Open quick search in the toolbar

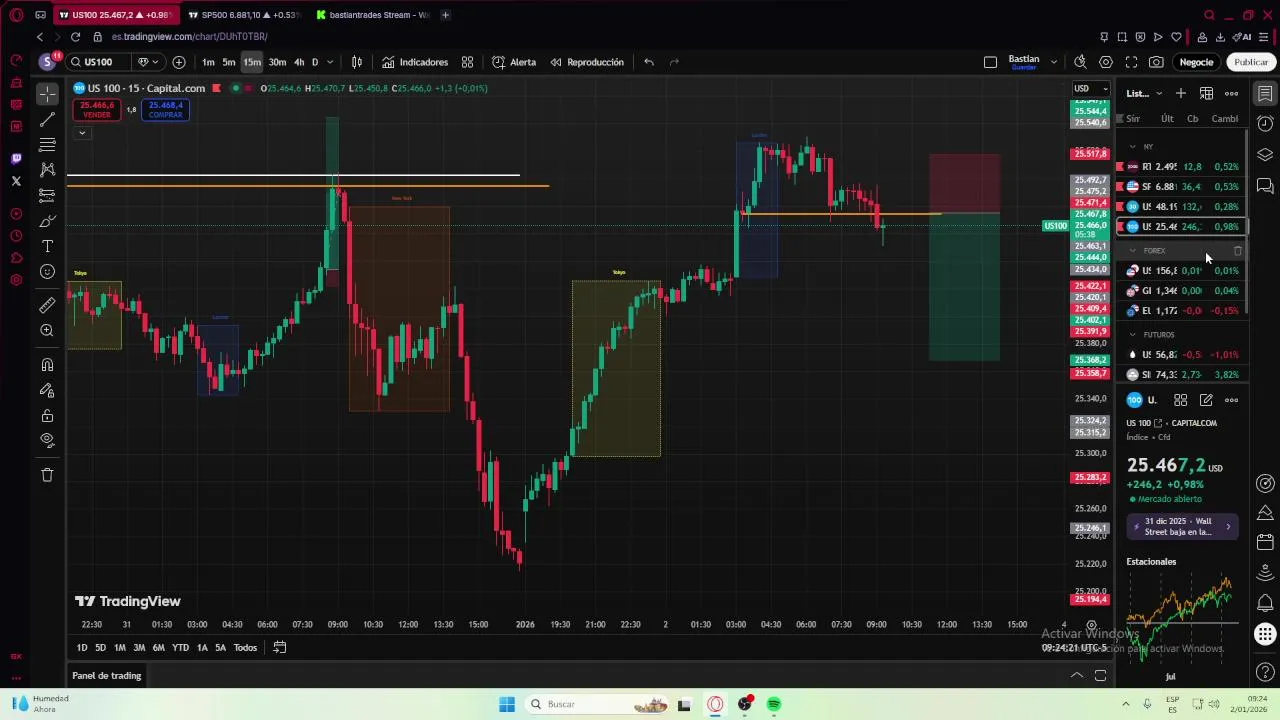[1080, 62]
